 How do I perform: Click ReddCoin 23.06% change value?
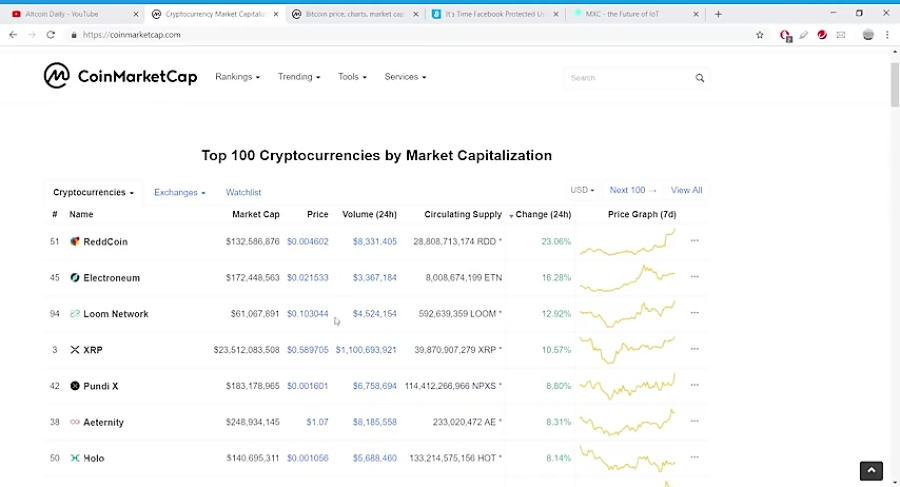pyautogui.click(x=556, y=242)
